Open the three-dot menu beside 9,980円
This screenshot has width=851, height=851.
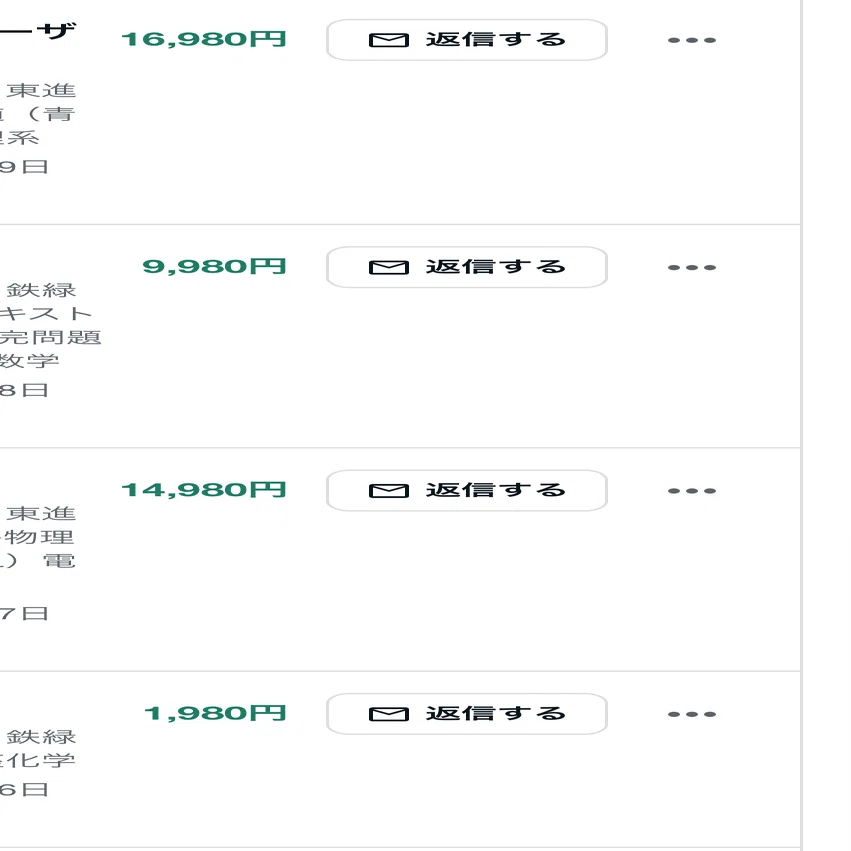pyautogui.click(x=691, y=268)
